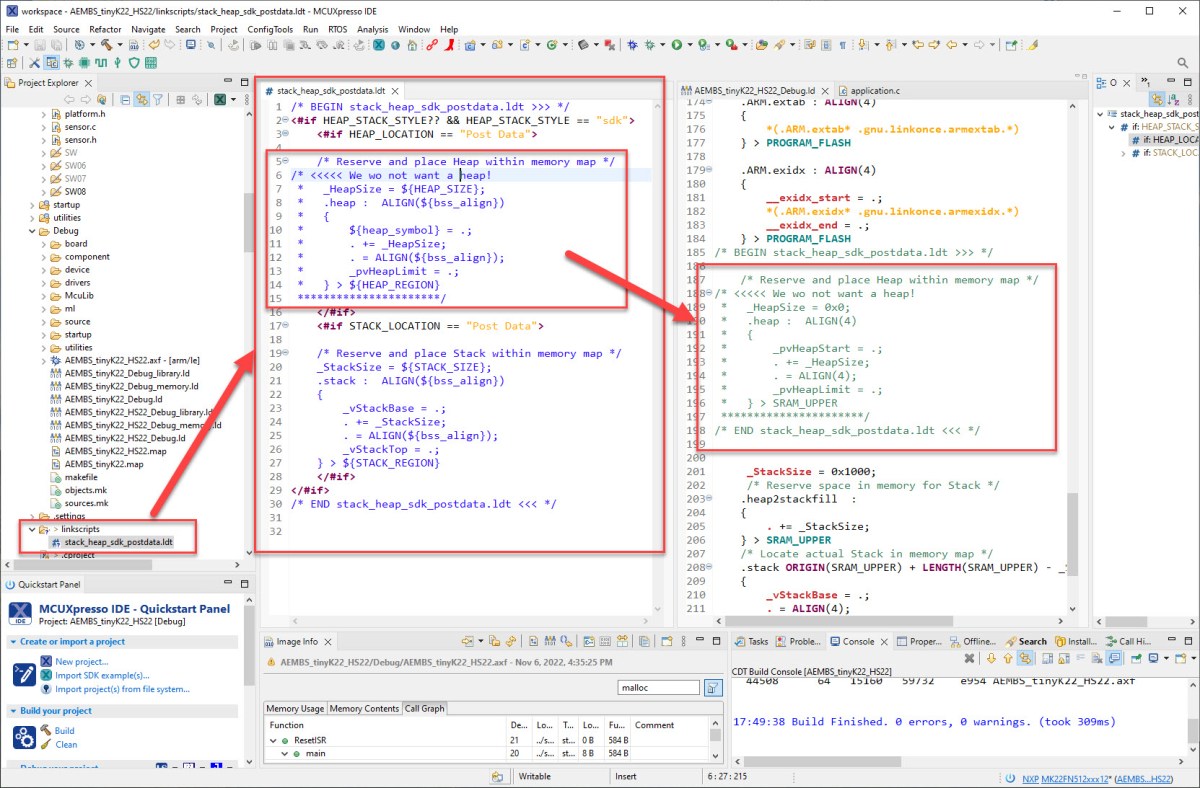
Task: Activate the Filter funnel in Project Explorer
Action: (158, 99)
